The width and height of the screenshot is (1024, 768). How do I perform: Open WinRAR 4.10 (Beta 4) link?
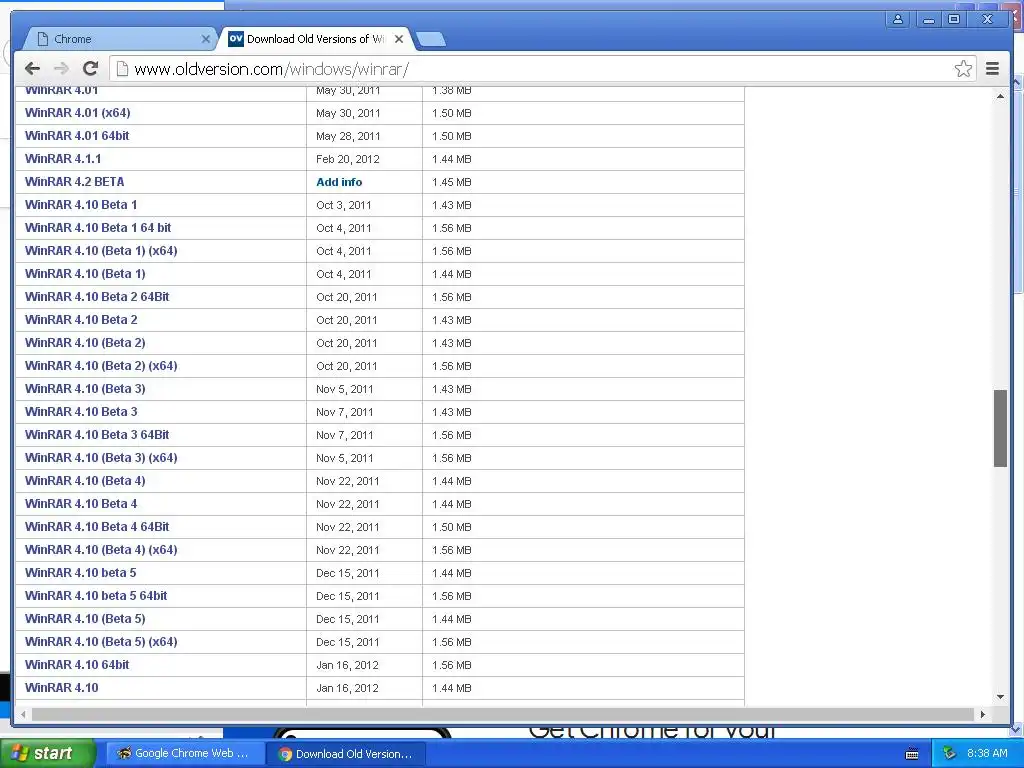pyautogui.click(x=85, y=481)
